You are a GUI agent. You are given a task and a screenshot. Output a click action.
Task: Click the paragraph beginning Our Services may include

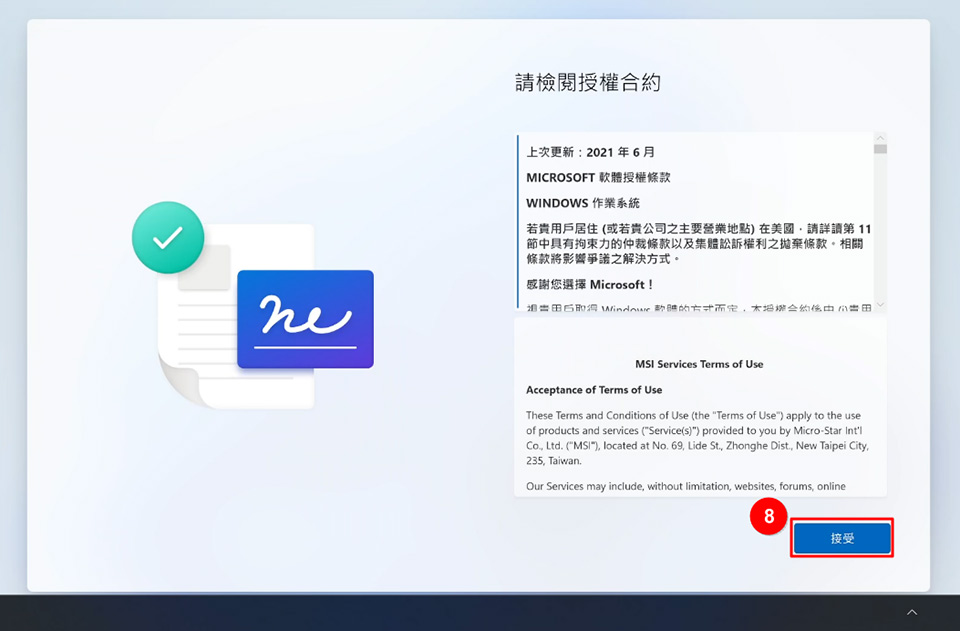(686, 486)
